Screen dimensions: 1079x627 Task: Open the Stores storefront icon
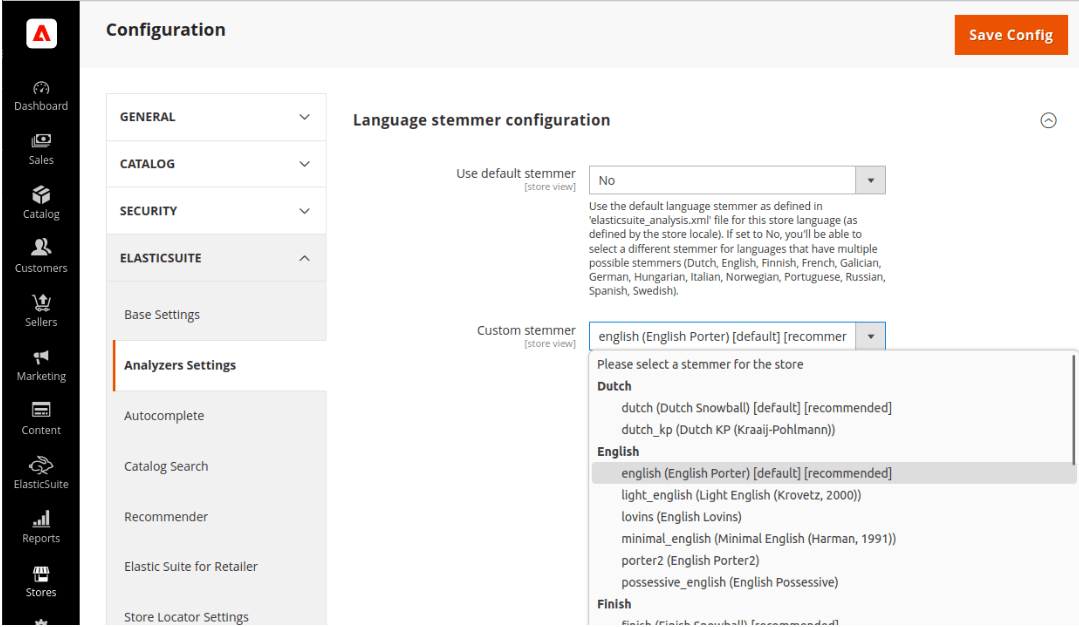coord(41,575)
